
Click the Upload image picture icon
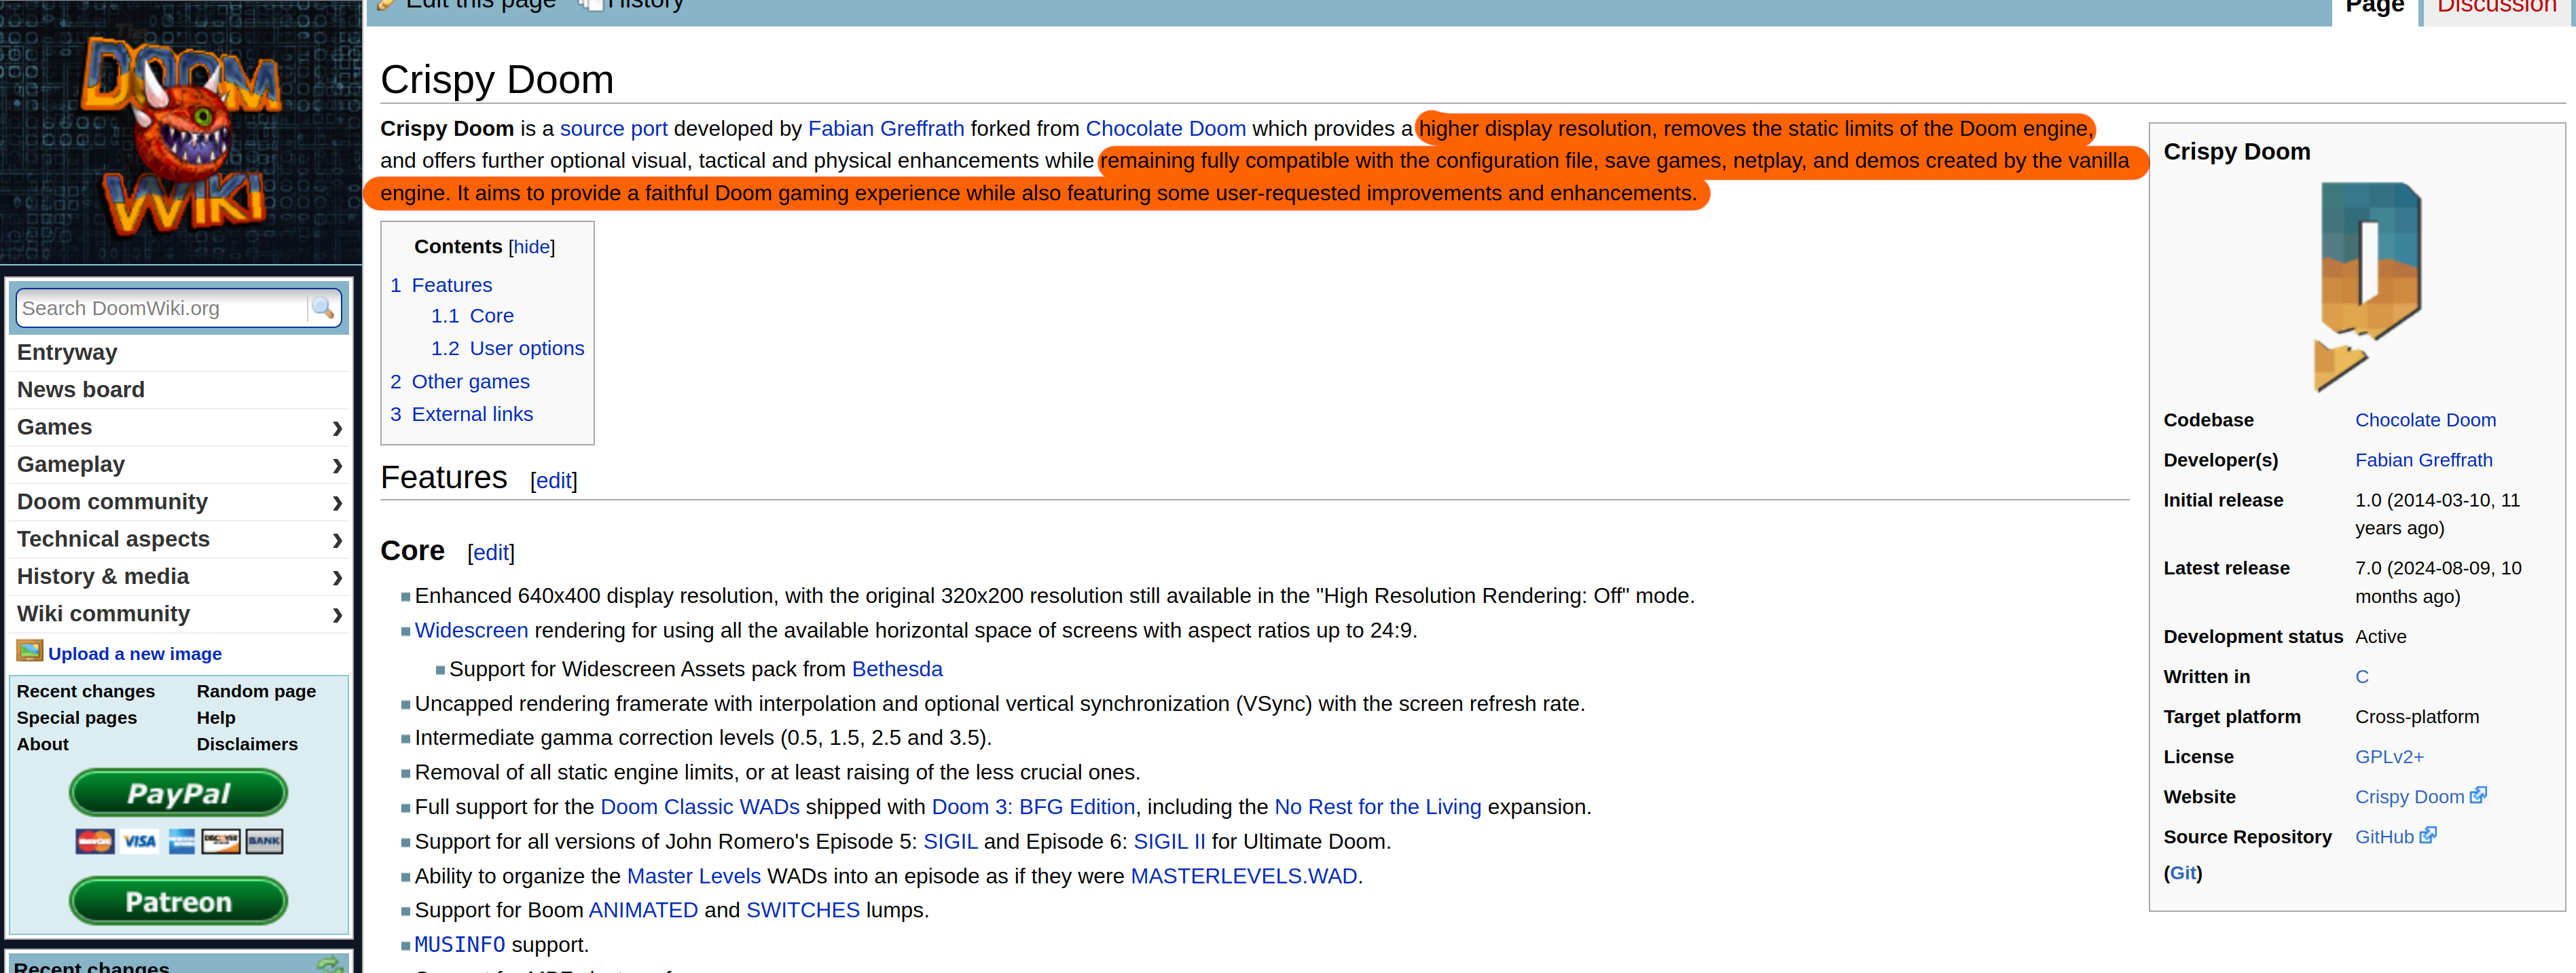click(30, 652)
